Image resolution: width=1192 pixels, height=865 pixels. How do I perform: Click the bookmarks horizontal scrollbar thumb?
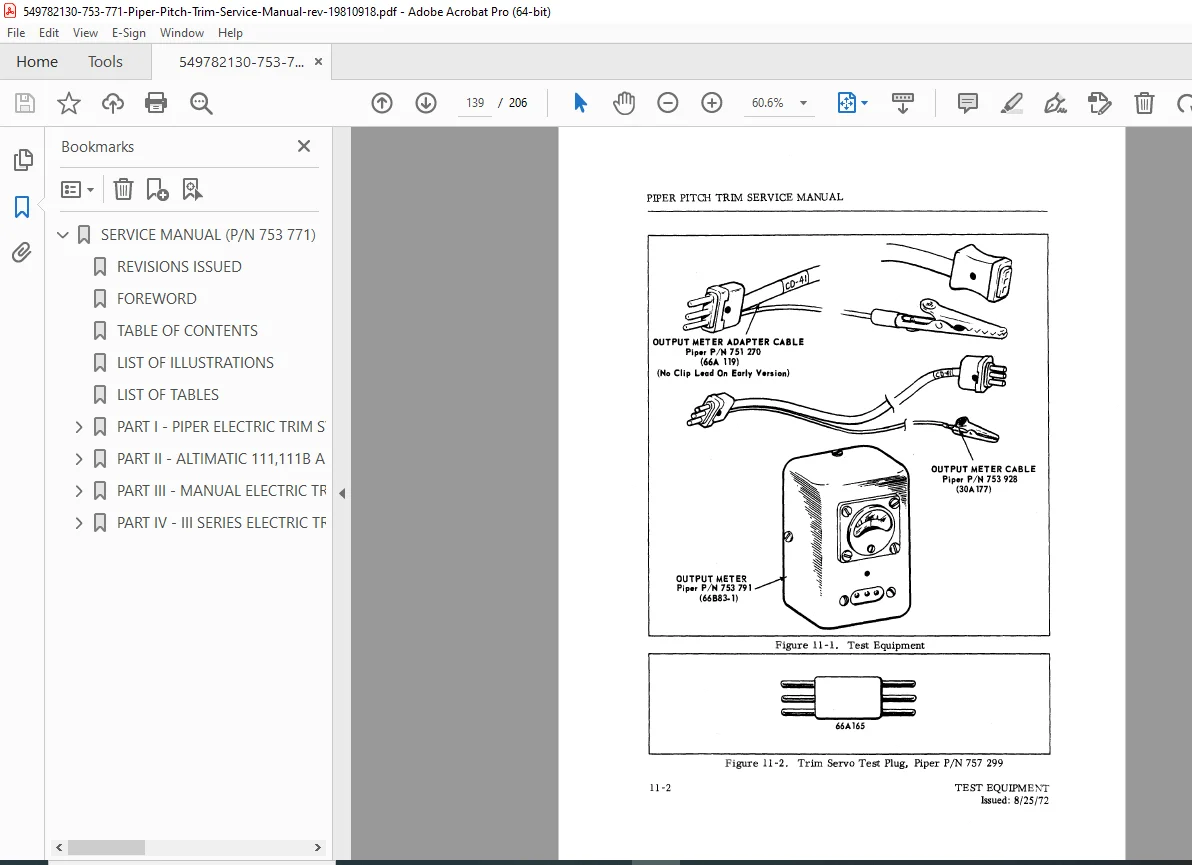(106, 847)
